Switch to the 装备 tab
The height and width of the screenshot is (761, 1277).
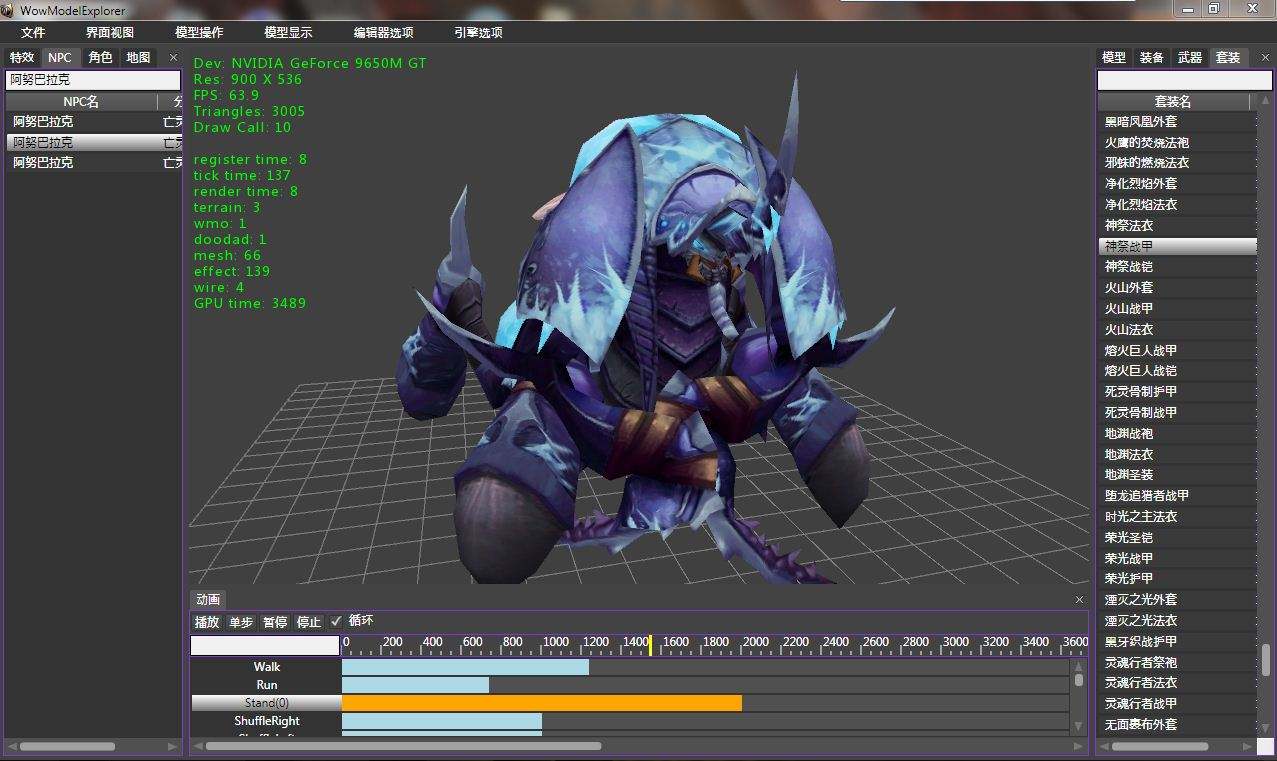(x=1152, y=57)
